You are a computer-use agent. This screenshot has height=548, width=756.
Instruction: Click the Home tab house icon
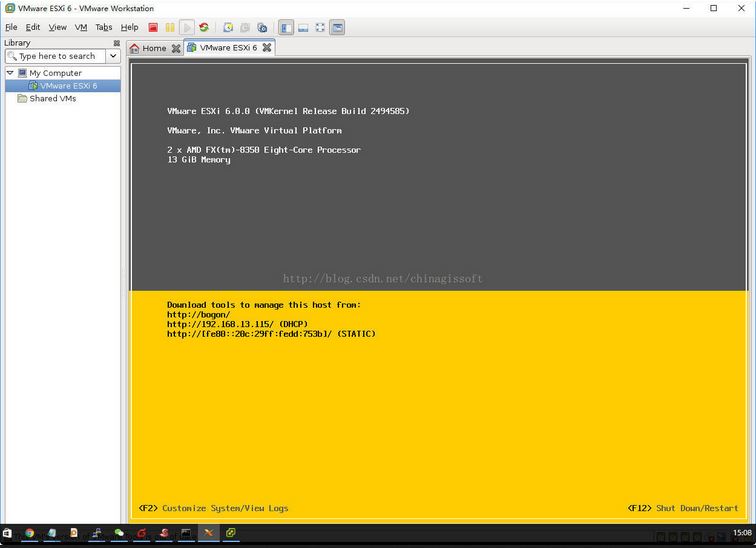135,48
